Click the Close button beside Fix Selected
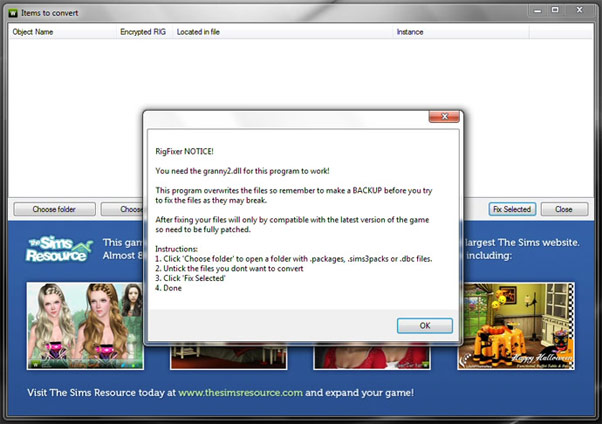602x424 pixels. (x=564, y=210)
